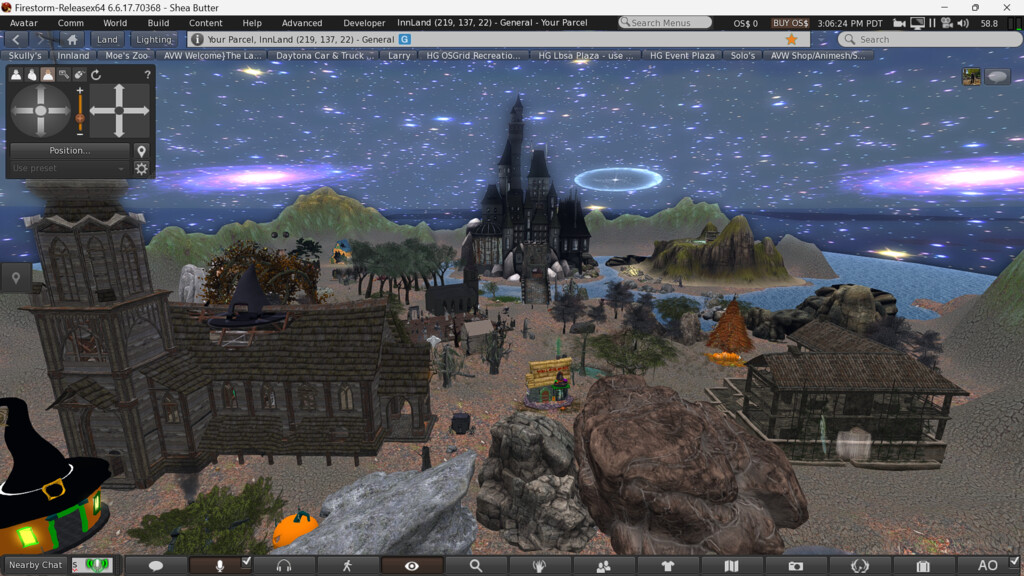This screenshot has height=576, width=1024.
Task: Open the World menu
Action: pos(115,23)
